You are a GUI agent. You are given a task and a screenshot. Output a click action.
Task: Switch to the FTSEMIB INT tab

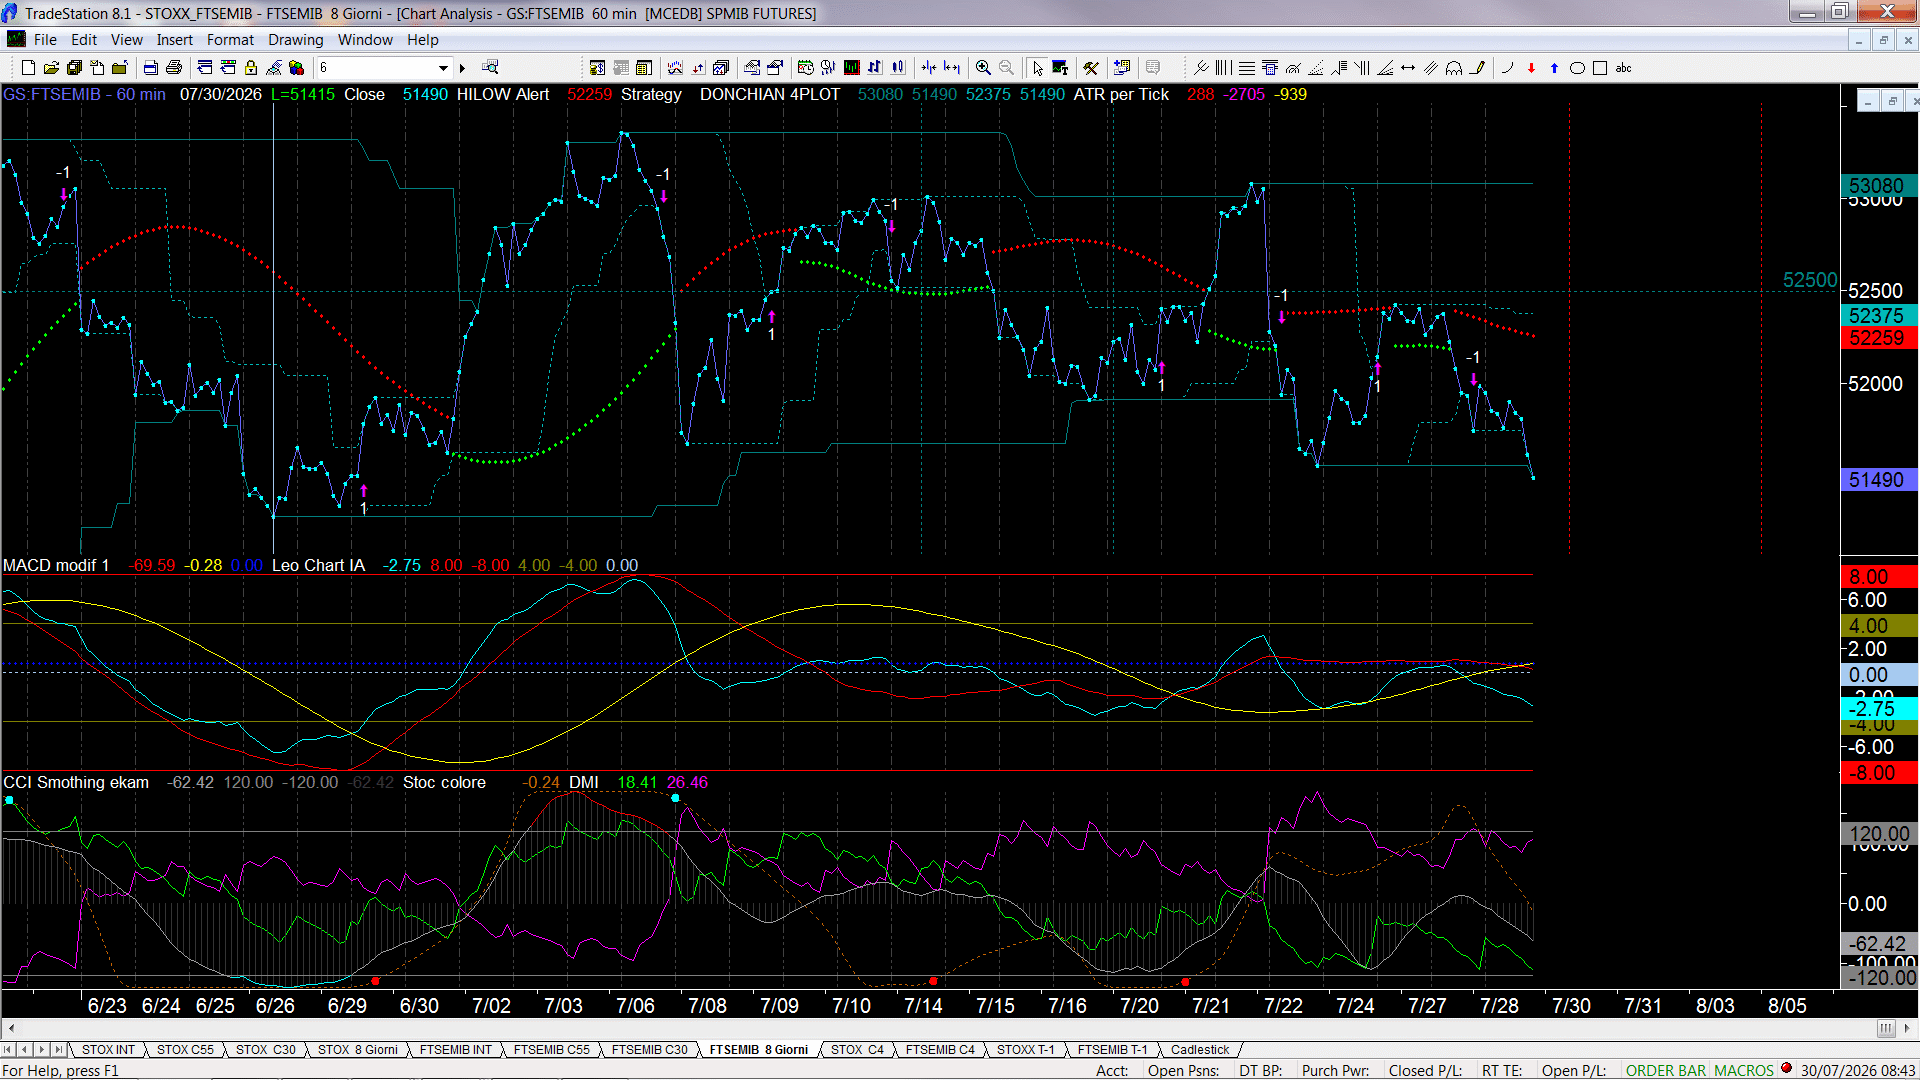click(456, 1050)
